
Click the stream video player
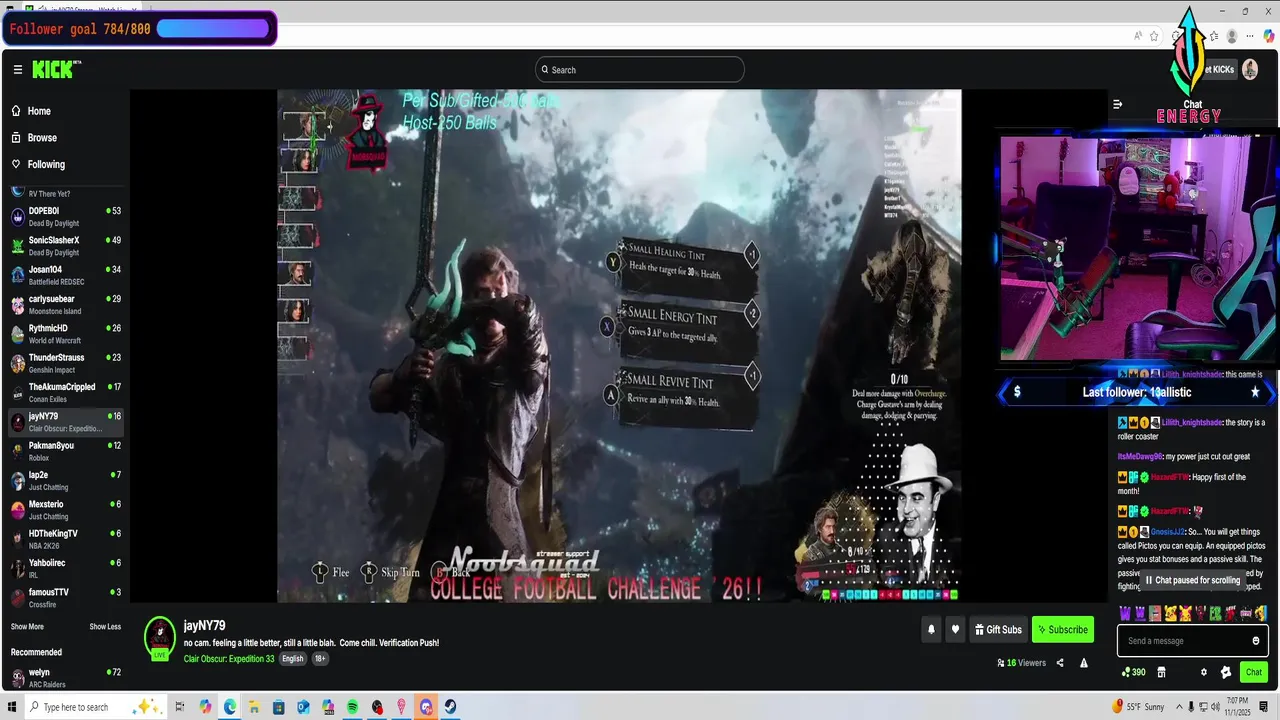(x=619, y=346)
